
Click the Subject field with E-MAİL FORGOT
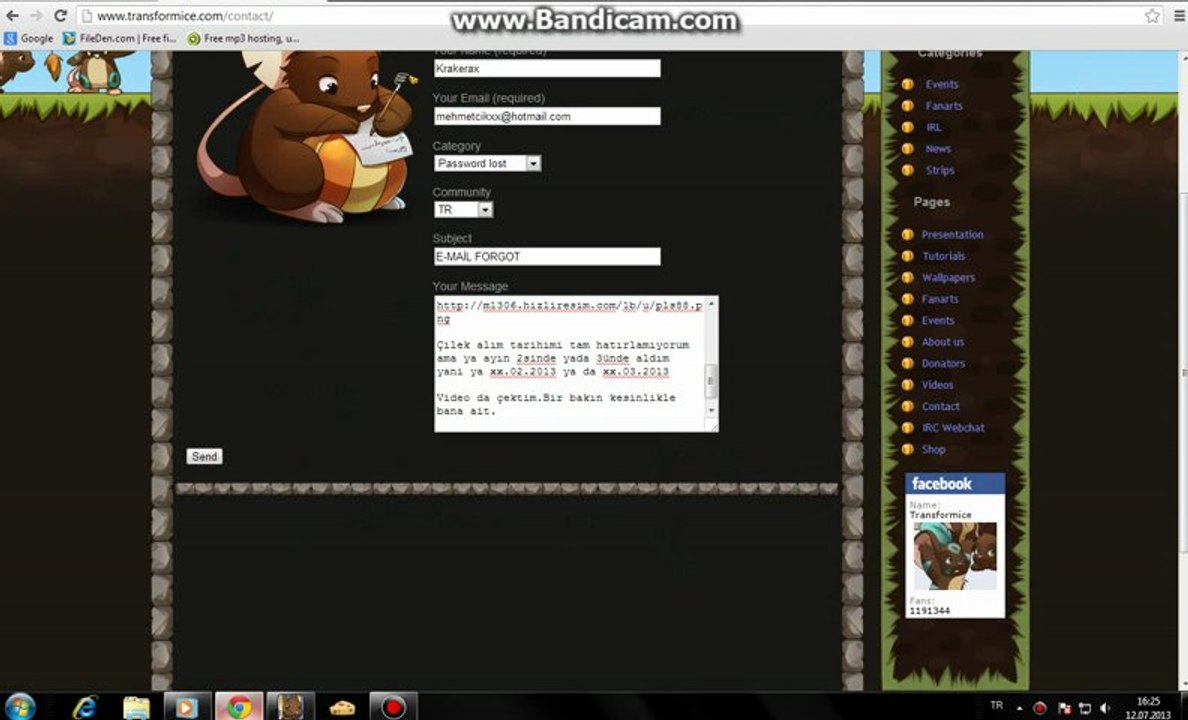pos(547,257)
